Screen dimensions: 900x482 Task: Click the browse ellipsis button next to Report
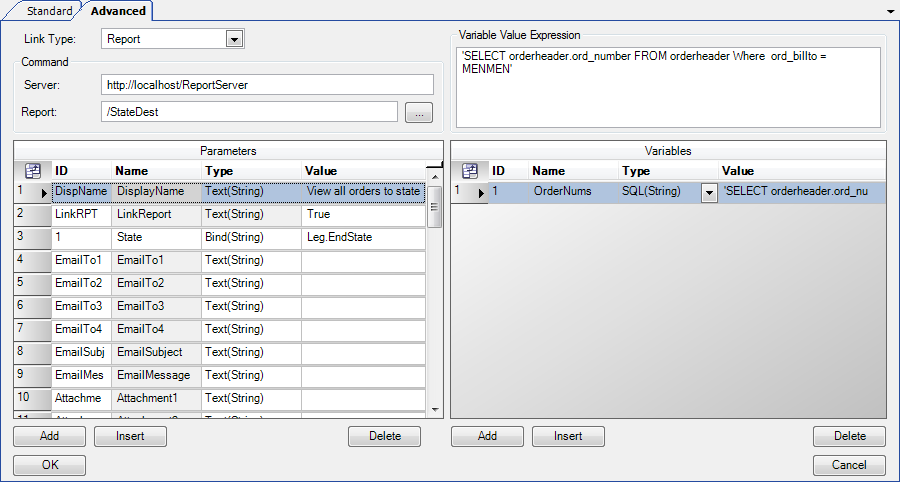tap(419, 113)
